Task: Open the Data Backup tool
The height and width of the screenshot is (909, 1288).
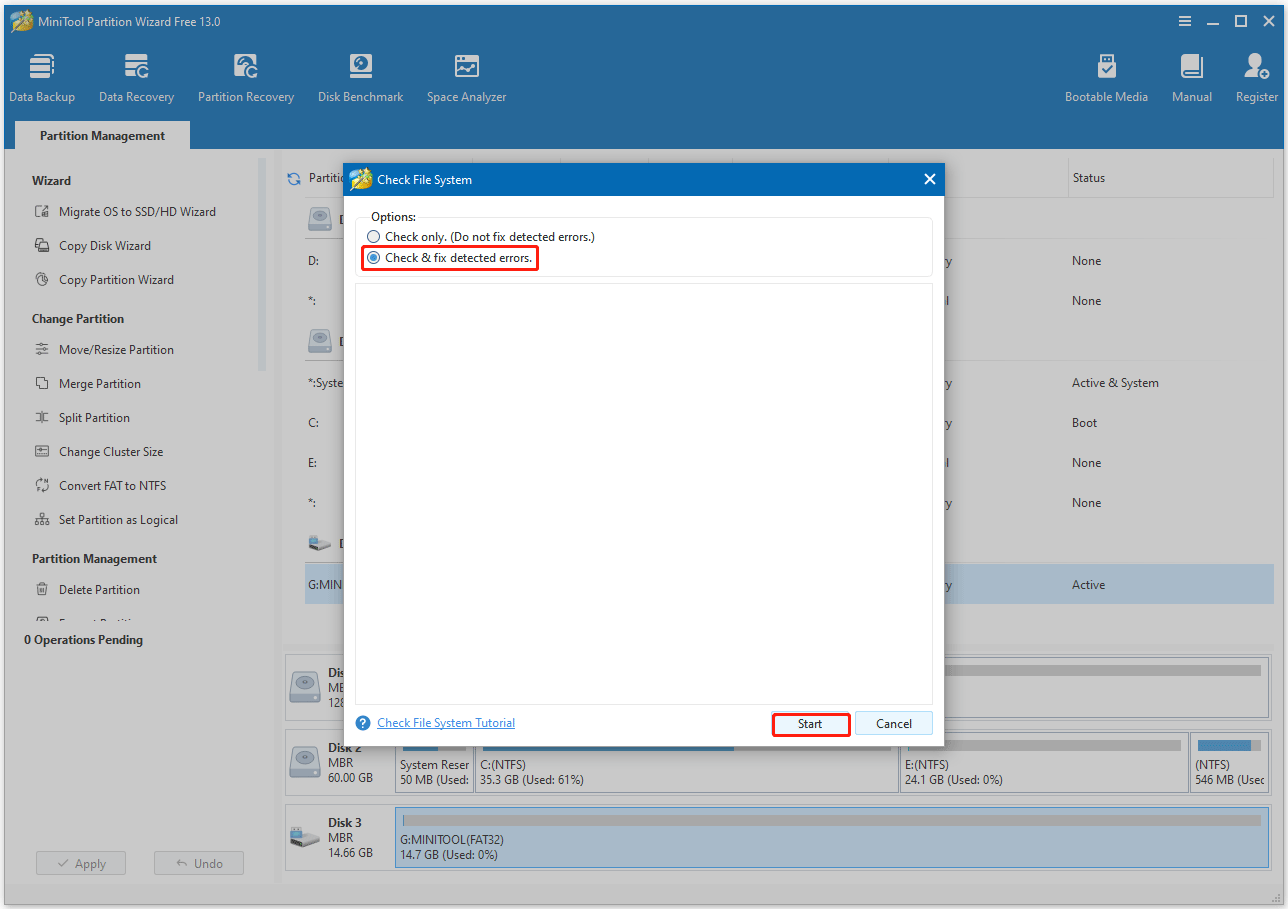Action: (x=42, y=78)
